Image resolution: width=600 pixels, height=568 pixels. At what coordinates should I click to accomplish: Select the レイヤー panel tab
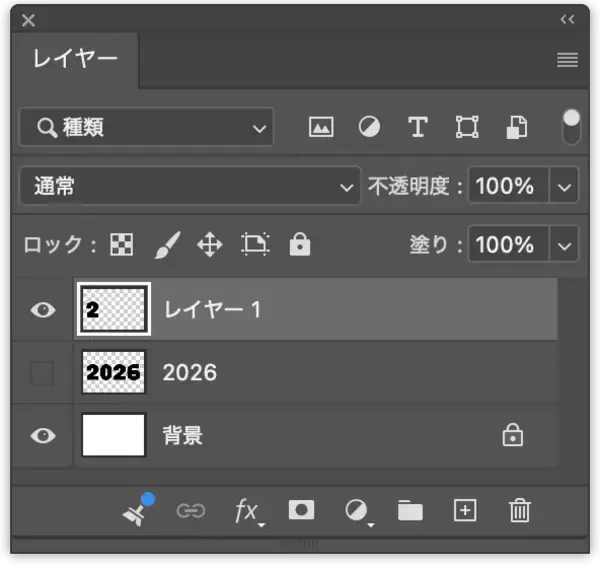click(75, 59)
